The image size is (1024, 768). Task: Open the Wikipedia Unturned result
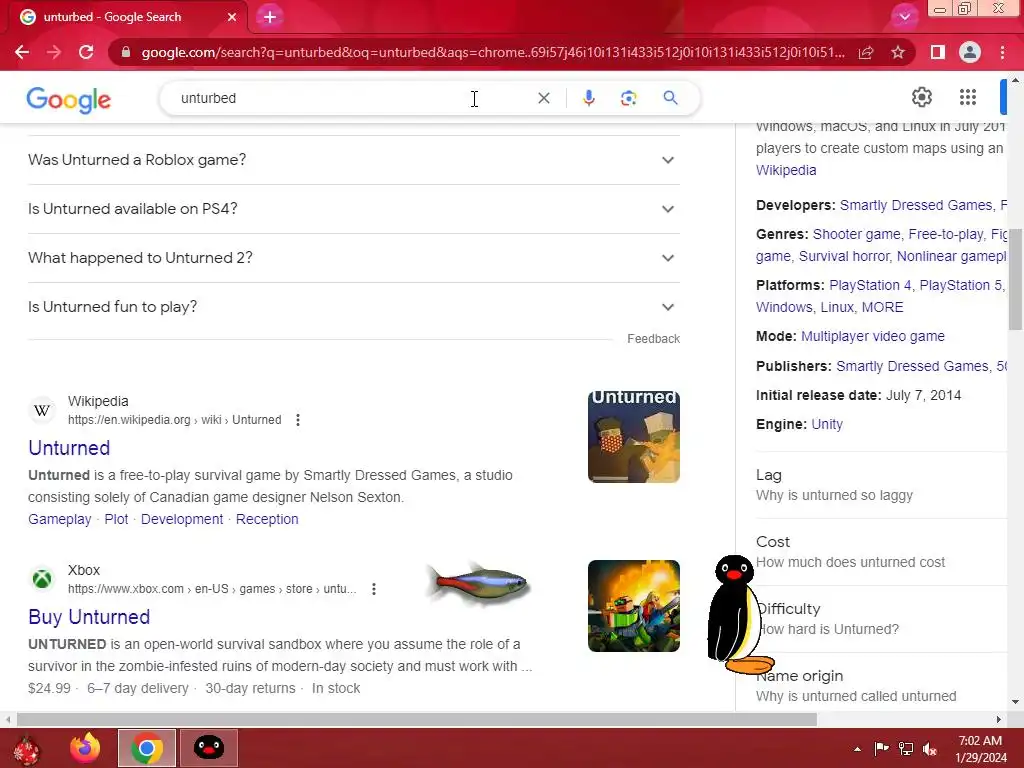point(69,448)
